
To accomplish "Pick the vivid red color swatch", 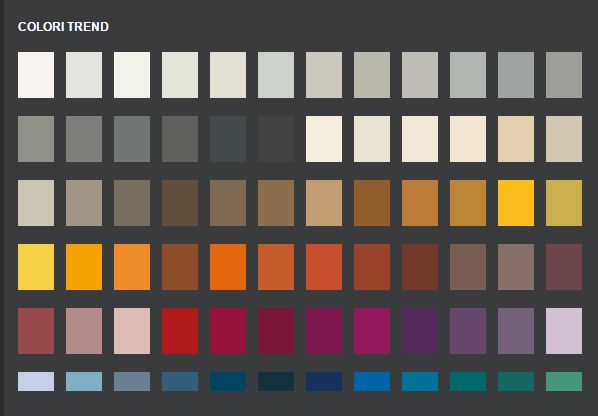I will tap(180, 331).
